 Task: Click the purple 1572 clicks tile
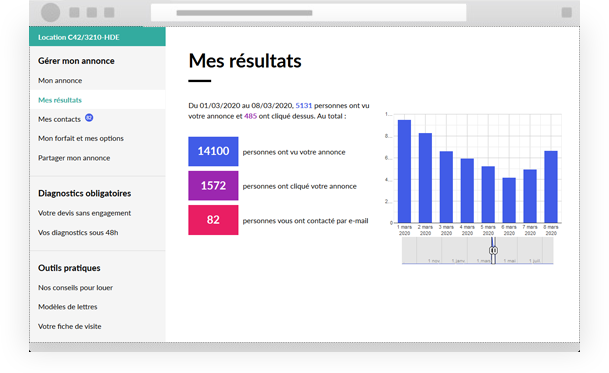213,186
